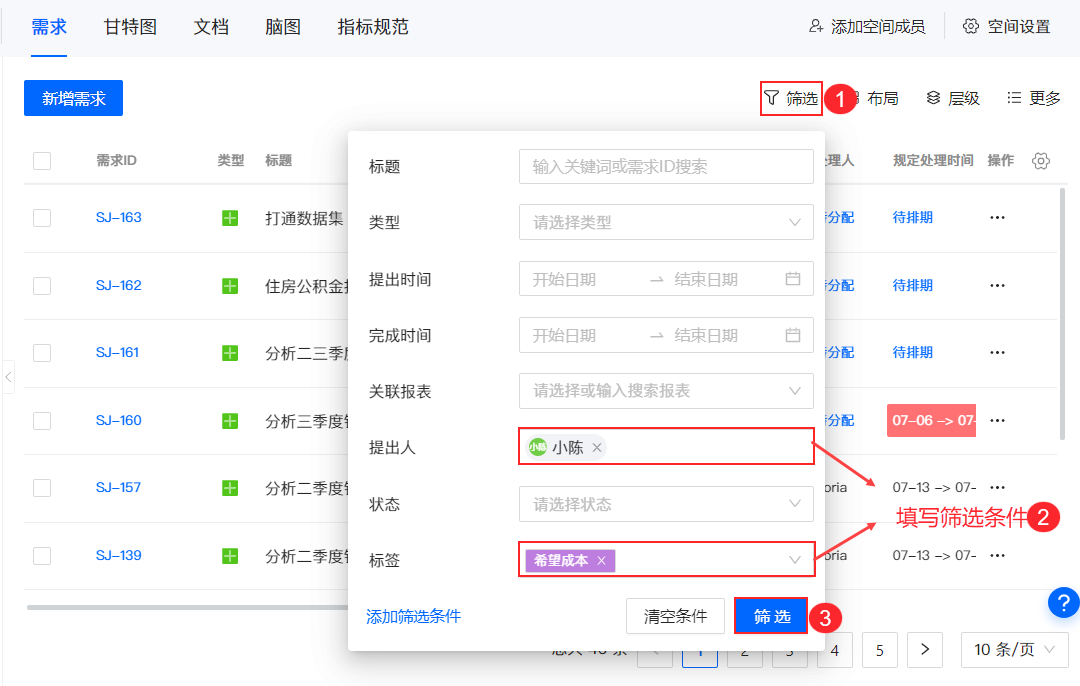Switch to the 需求 tab

[x=49, y=27]
